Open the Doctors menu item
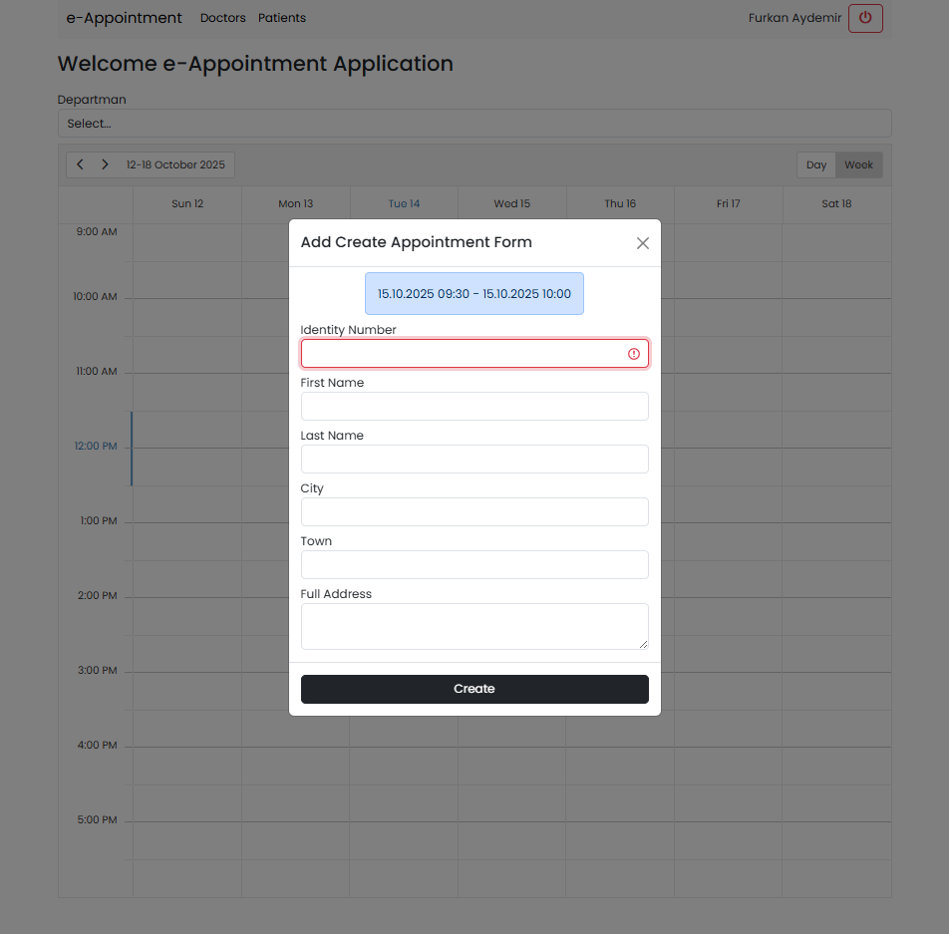 [222, 17]
